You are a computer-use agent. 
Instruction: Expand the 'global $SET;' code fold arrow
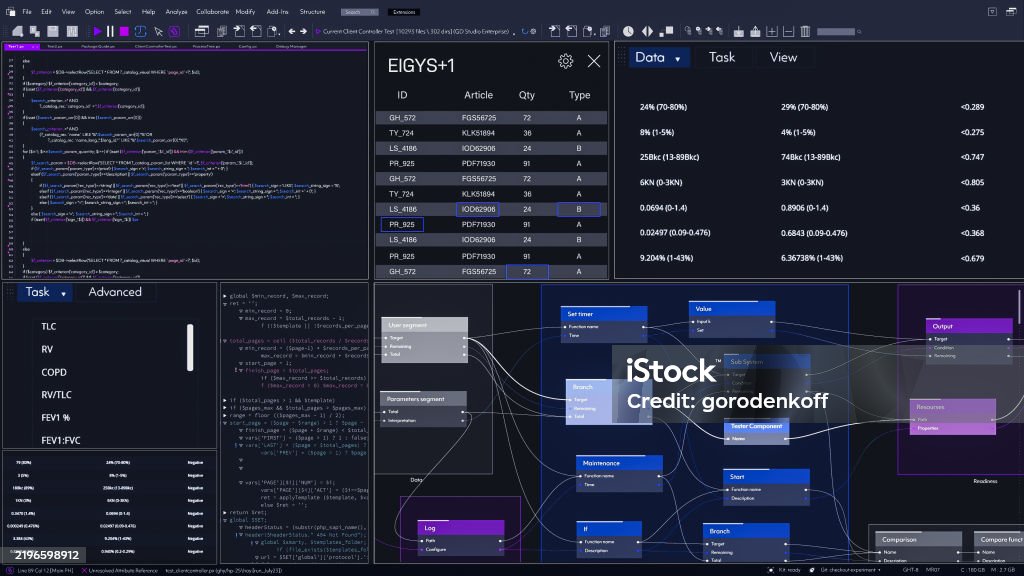[225, 520]
